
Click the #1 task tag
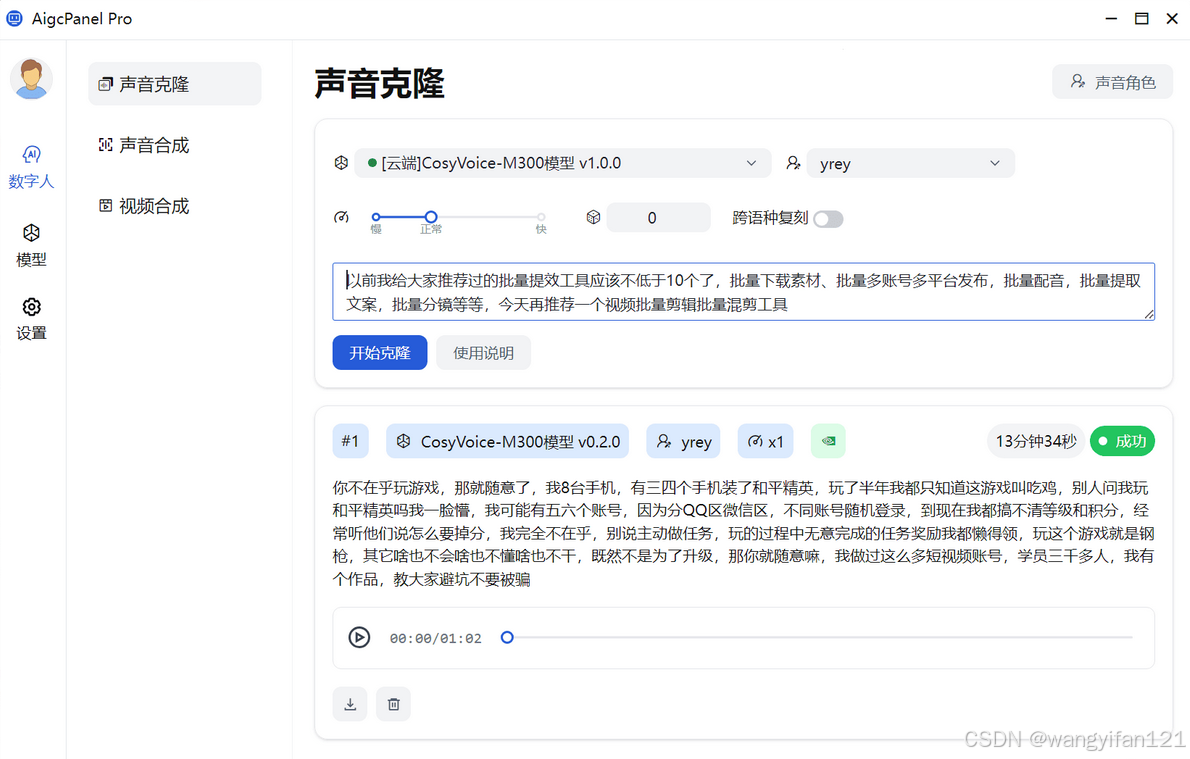point(350,441)
